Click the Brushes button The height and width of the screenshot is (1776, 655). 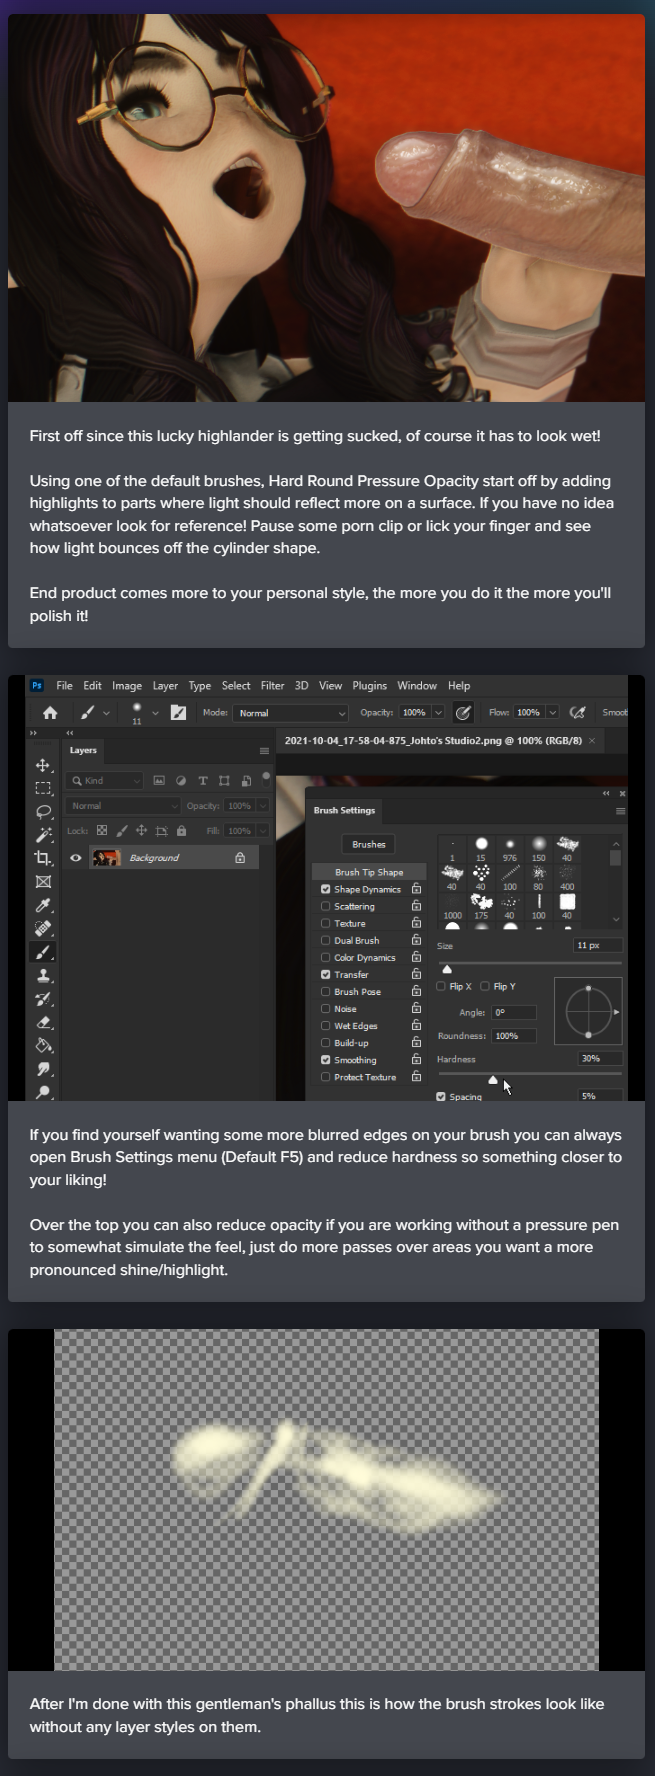point(368,844)
